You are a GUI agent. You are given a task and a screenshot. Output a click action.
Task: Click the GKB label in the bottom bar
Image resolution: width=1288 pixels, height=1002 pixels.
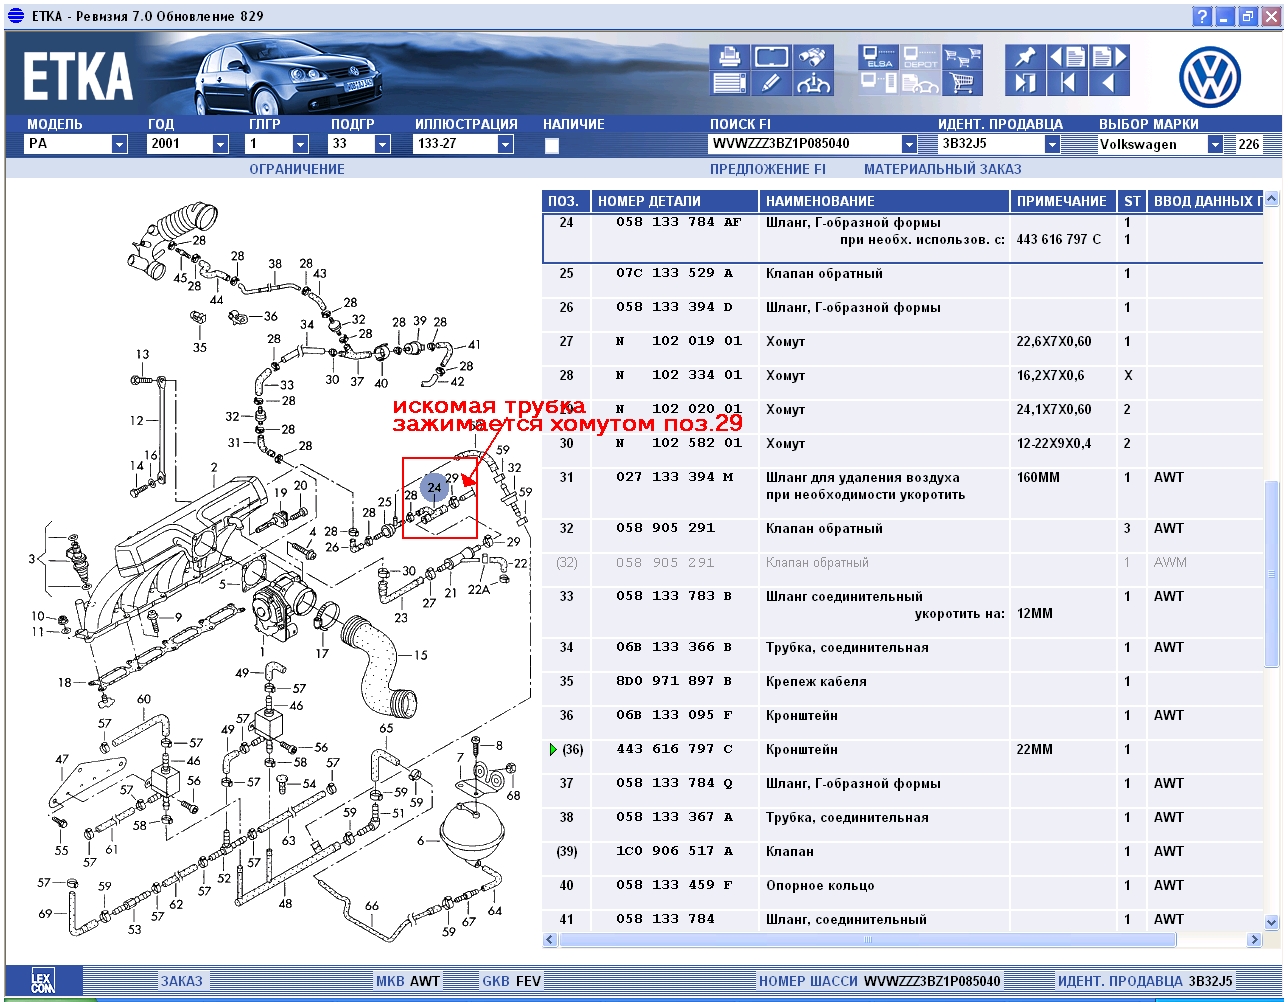pyautogui.click(x=496, y=981)
